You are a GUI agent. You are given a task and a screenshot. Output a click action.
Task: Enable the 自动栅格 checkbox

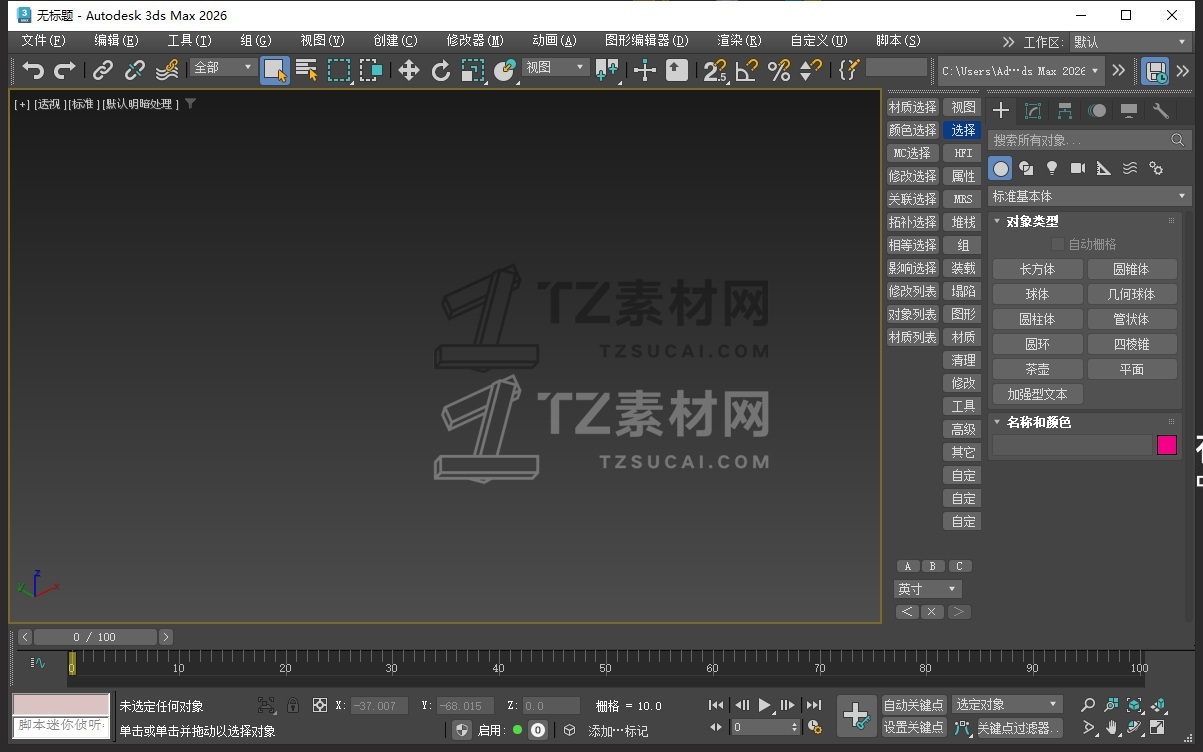[1058, 244]
